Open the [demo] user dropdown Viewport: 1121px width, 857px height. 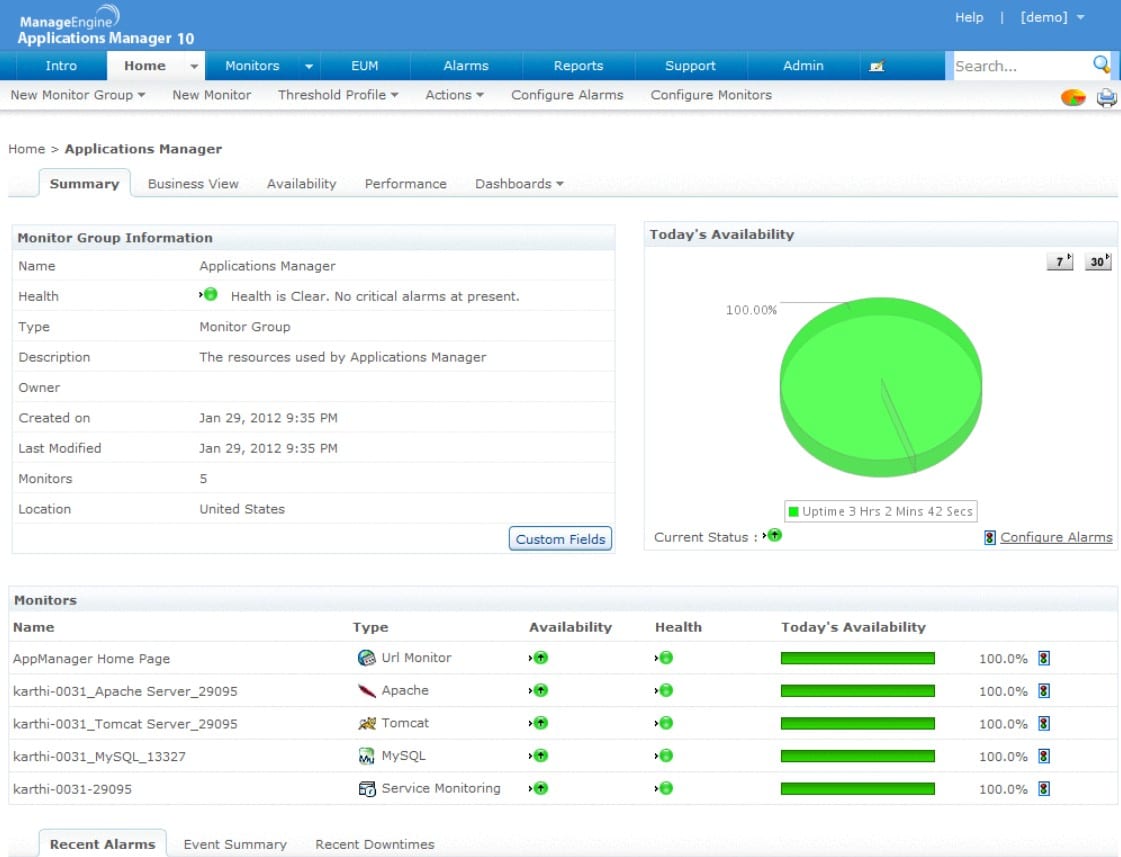coord(1052,17)
